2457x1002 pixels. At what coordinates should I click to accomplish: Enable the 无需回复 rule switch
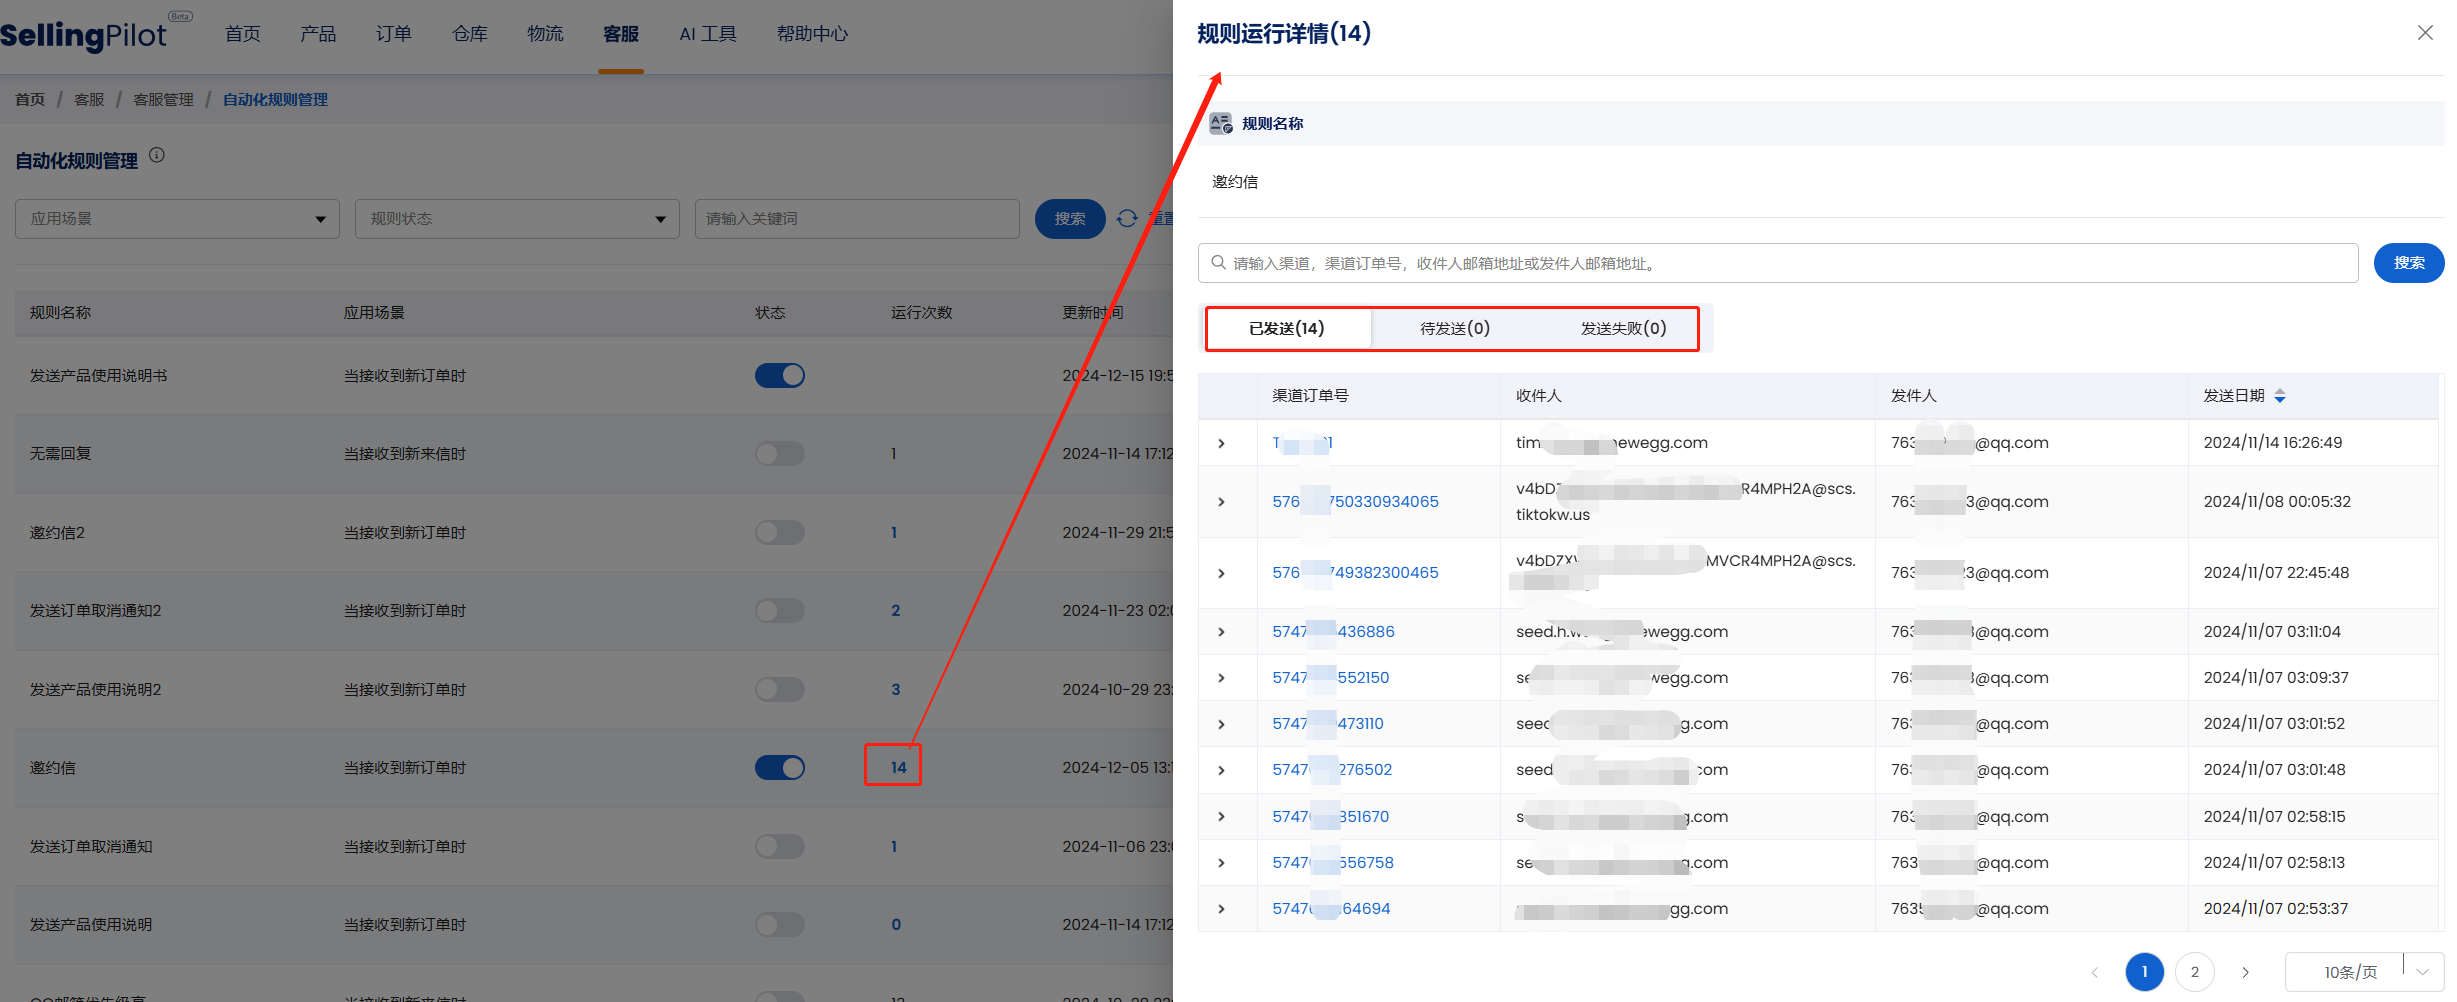pos(779,454)
